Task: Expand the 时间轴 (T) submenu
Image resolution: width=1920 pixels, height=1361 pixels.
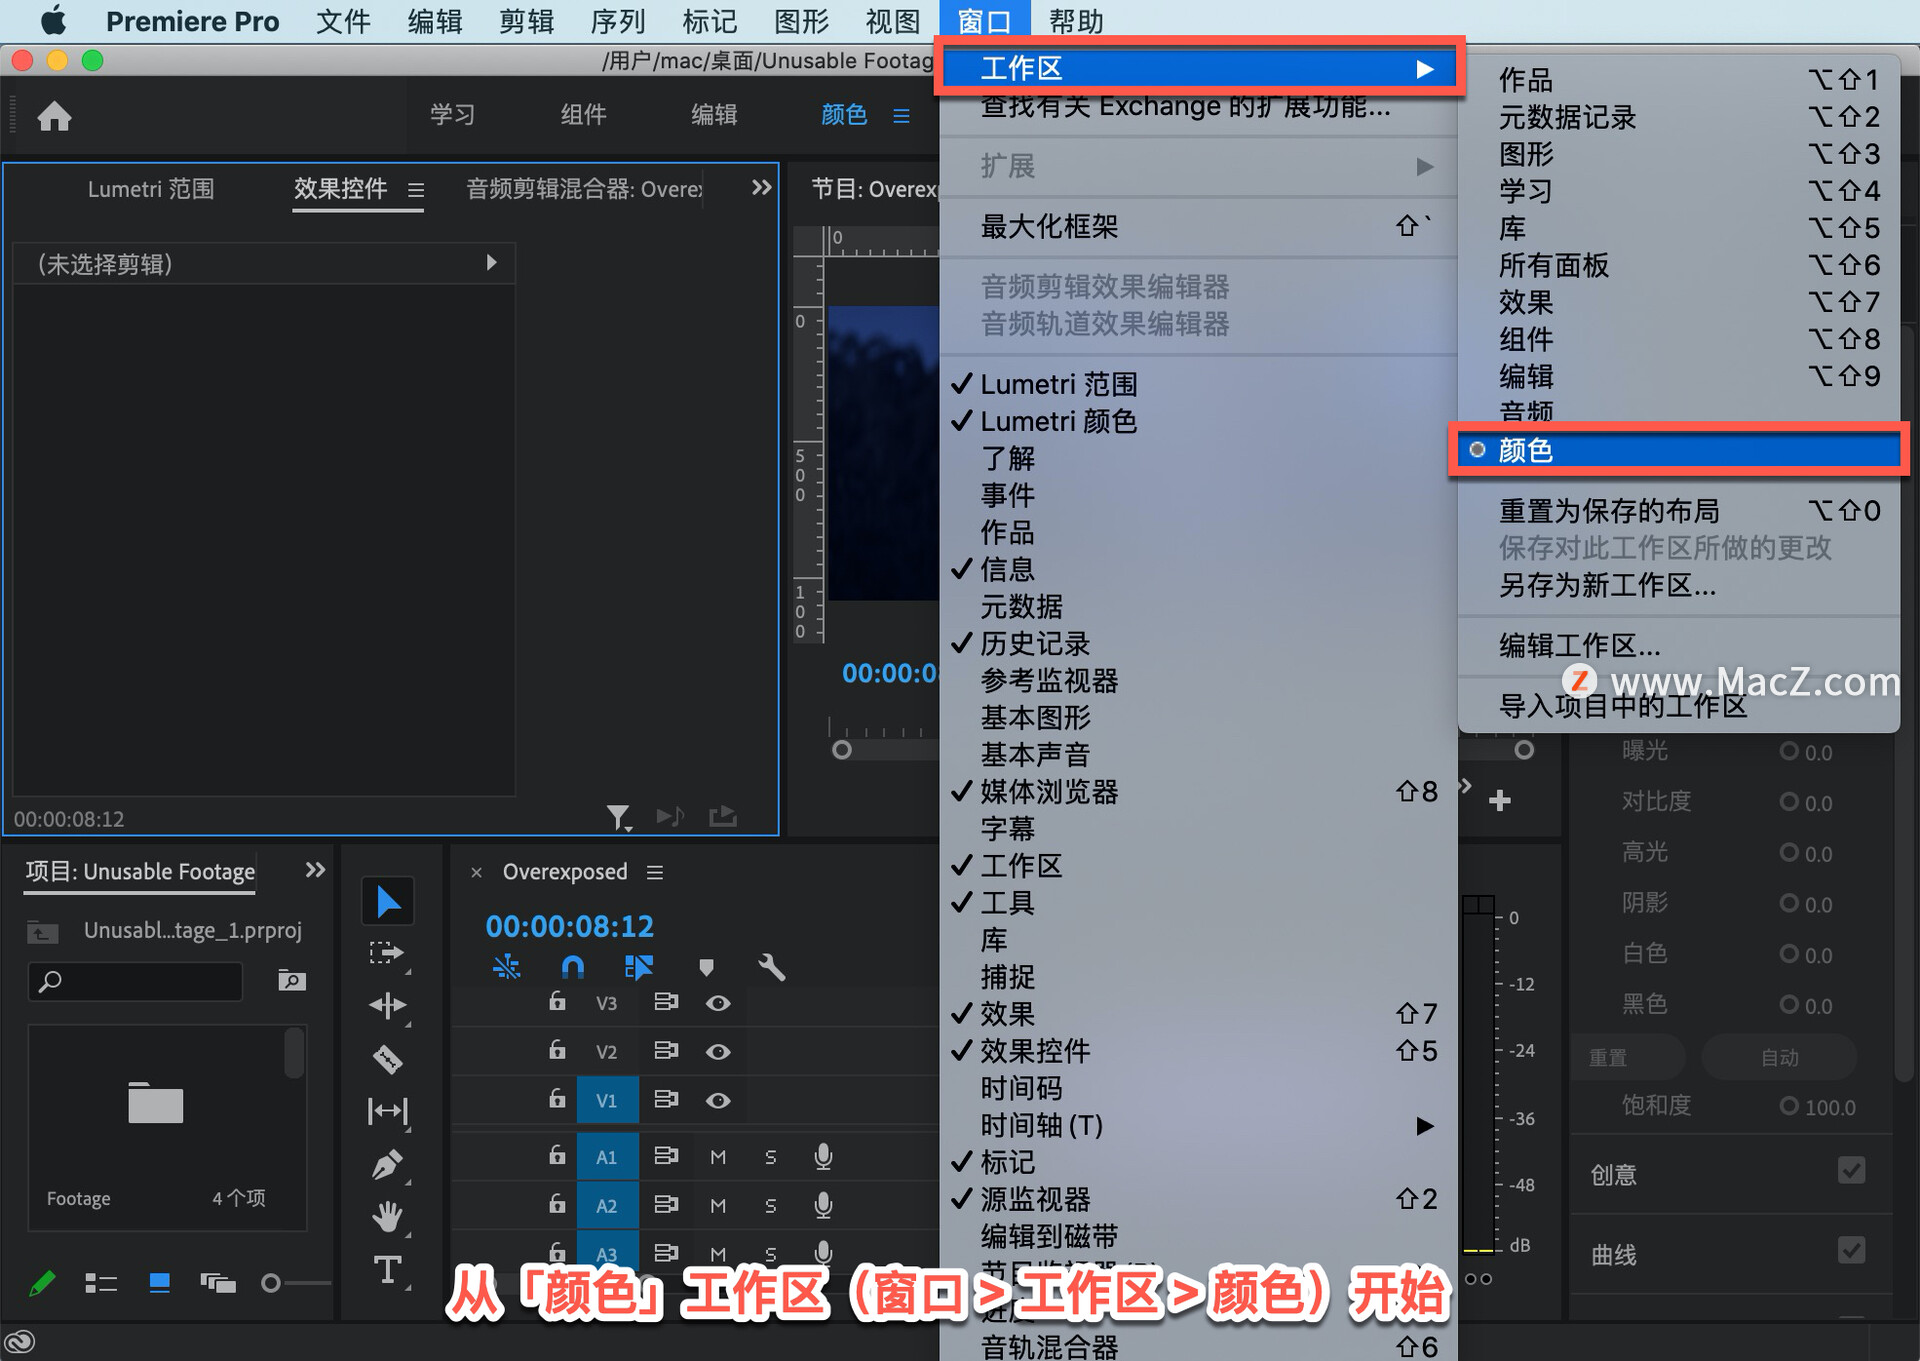Action: pos(1198,1126)
